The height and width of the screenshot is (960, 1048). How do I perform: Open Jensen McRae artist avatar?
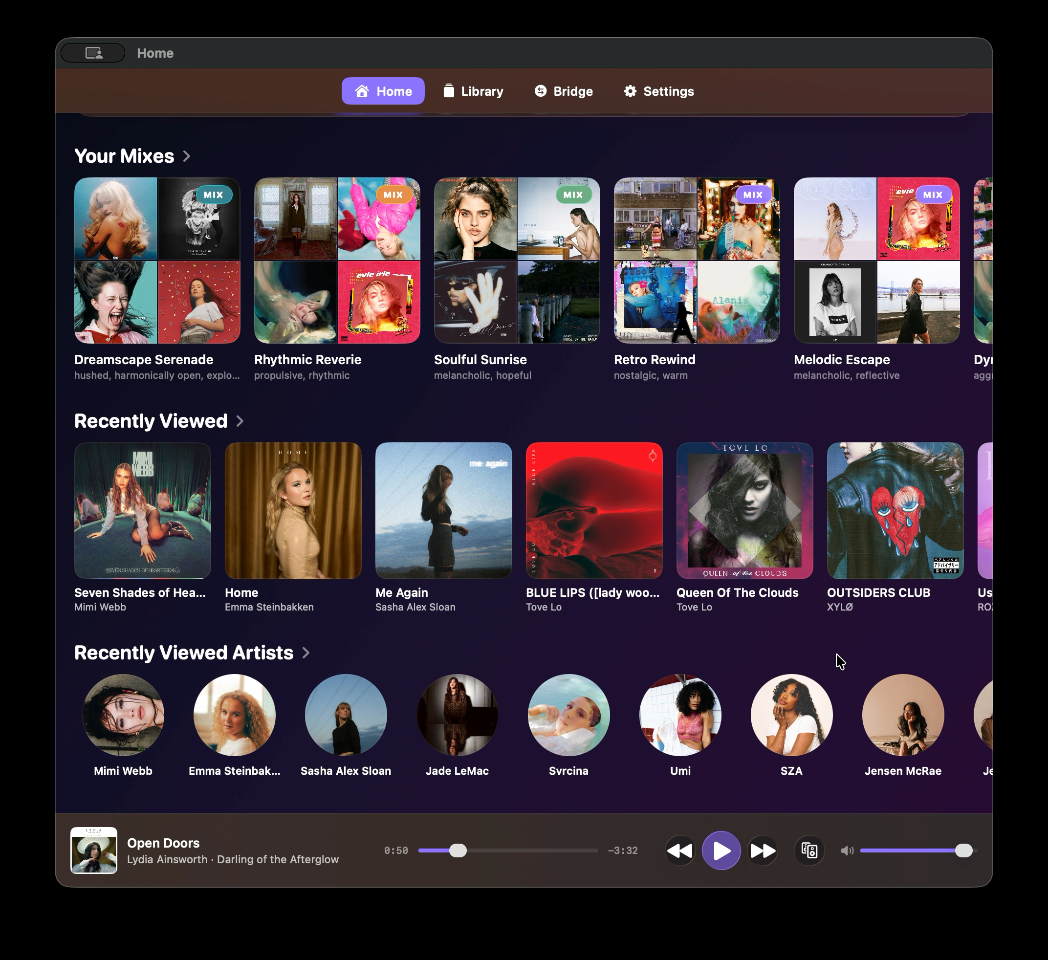pyautogui.click(x=903, y=715)
